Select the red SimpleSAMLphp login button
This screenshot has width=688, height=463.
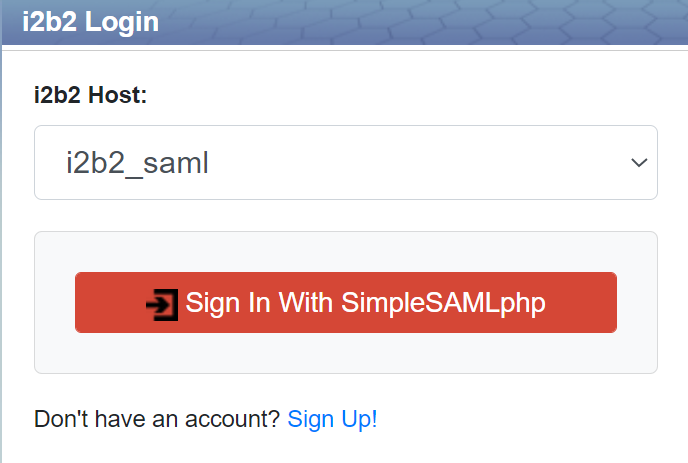[345, 302]
